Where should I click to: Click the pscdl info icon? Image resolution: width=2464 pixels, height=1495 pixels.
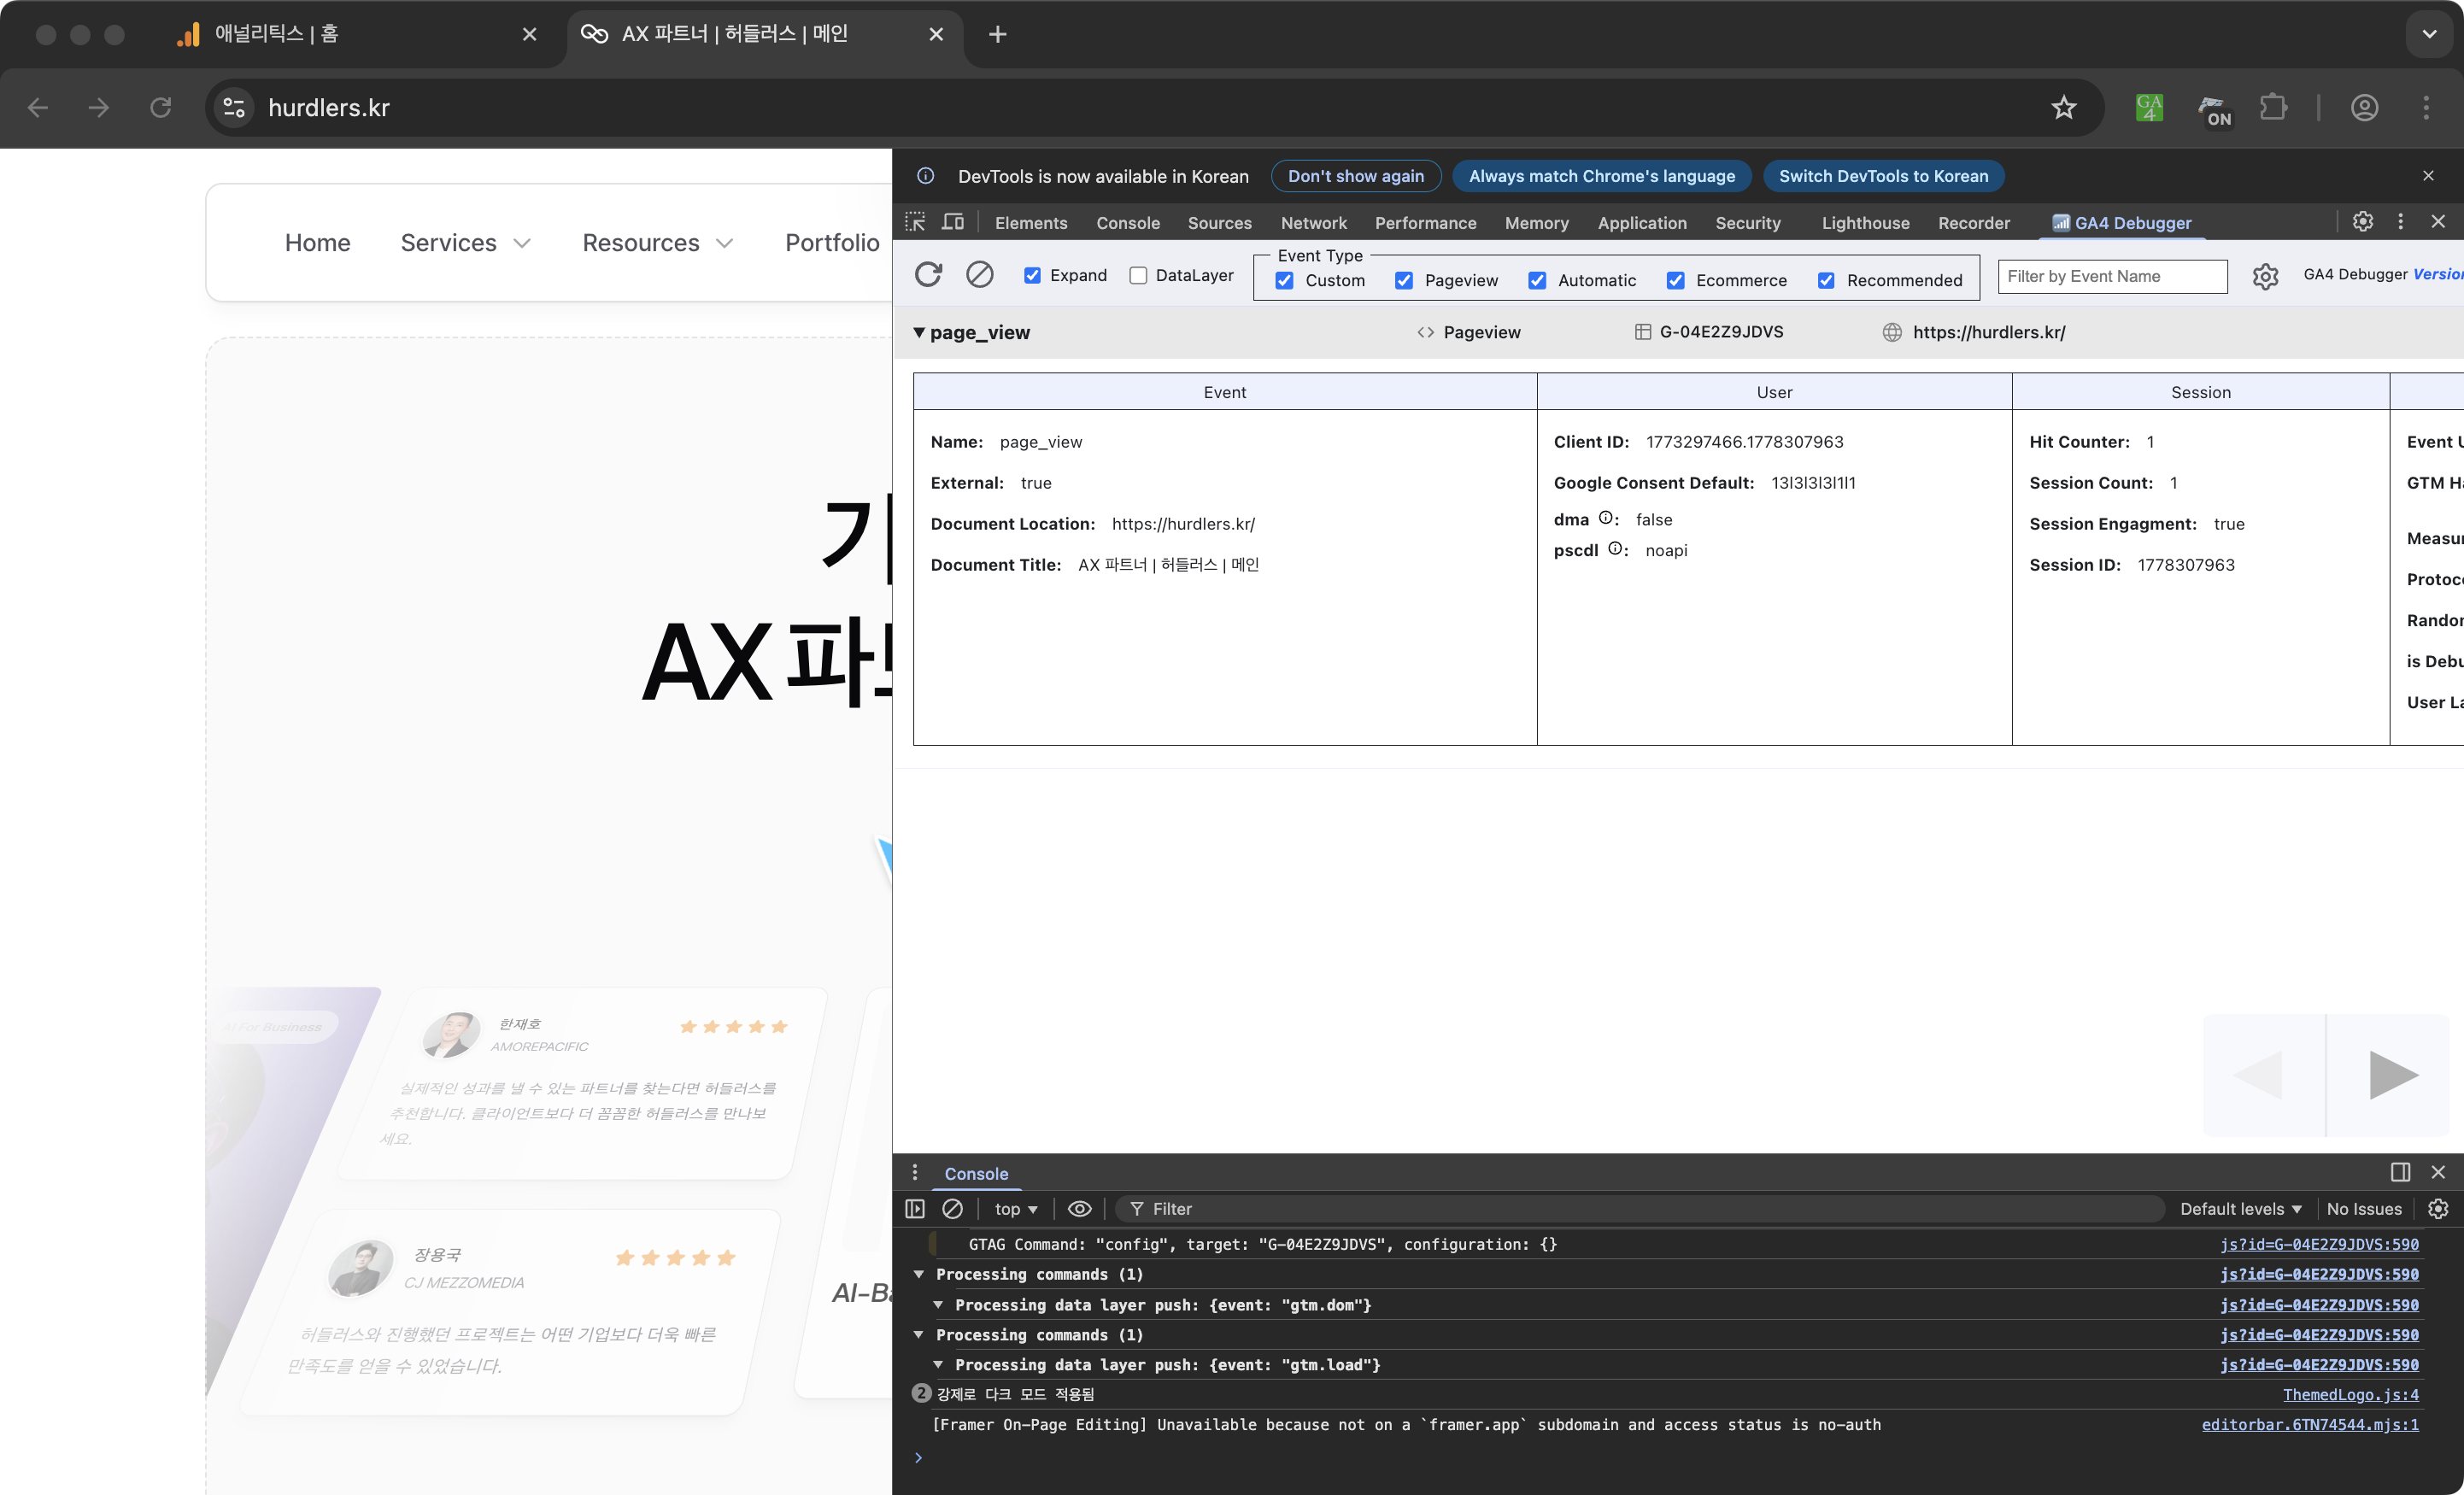point(1615,549)
